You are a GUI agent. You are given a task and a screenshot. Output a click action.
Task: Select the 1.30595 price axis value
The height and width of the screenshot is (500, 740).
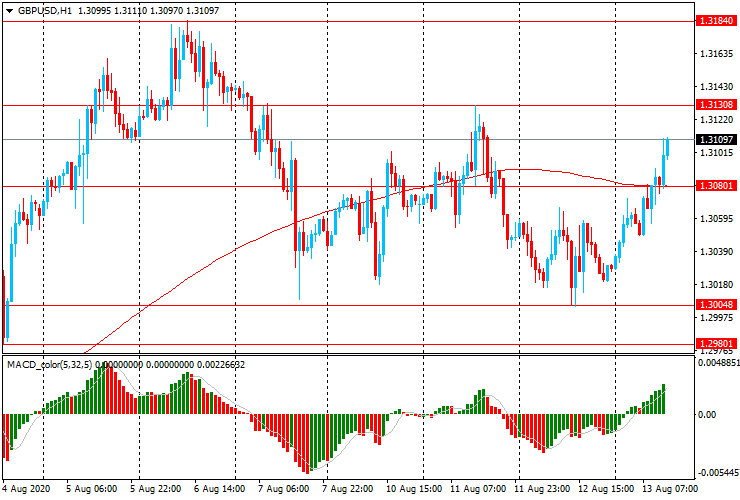click(x=717, y=219)
